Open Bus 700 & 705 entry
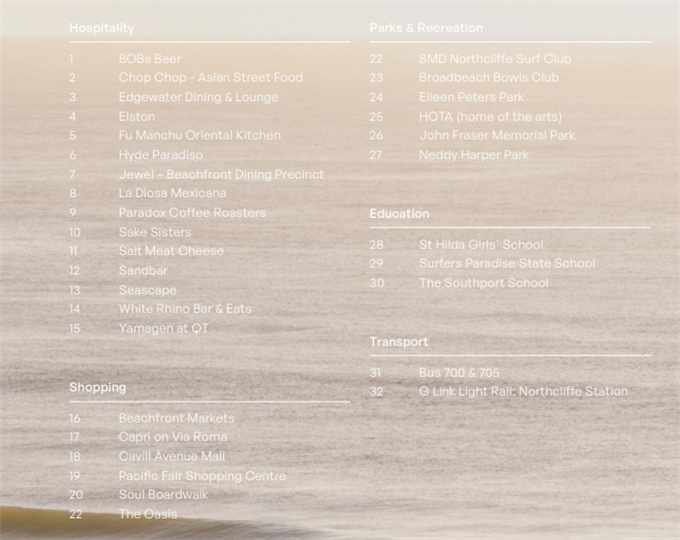 pos(459,373)
